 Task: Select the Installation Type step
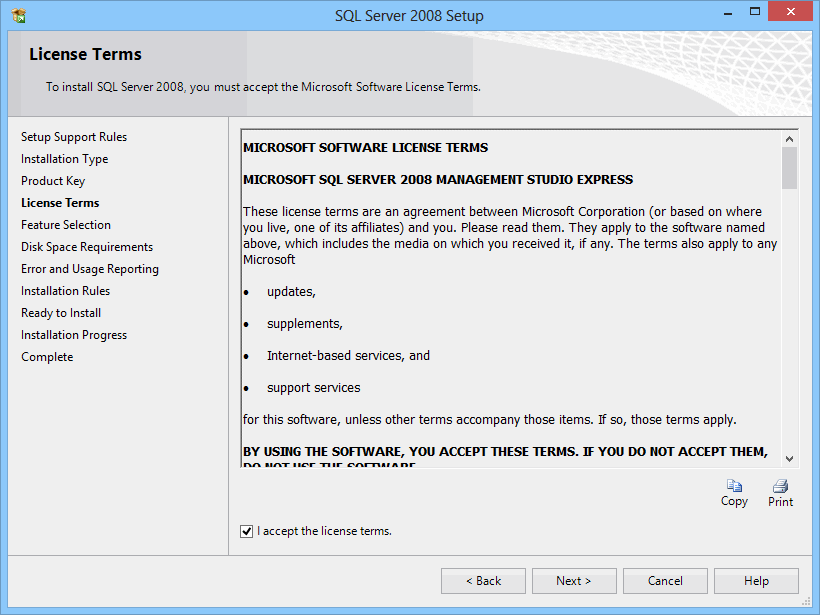pyautogui.click(x=64, y=159)
